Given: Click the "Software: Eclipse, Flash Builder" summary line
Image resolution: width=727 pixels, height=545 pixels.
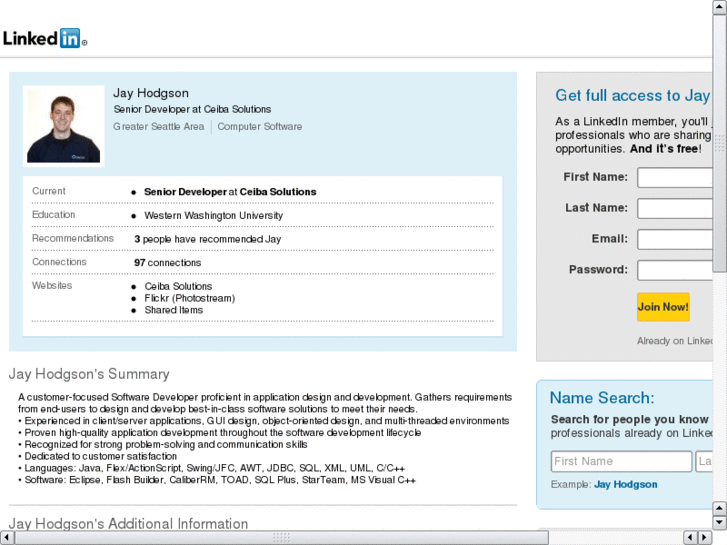Looking at the screenshot, I should click(217, 480).
